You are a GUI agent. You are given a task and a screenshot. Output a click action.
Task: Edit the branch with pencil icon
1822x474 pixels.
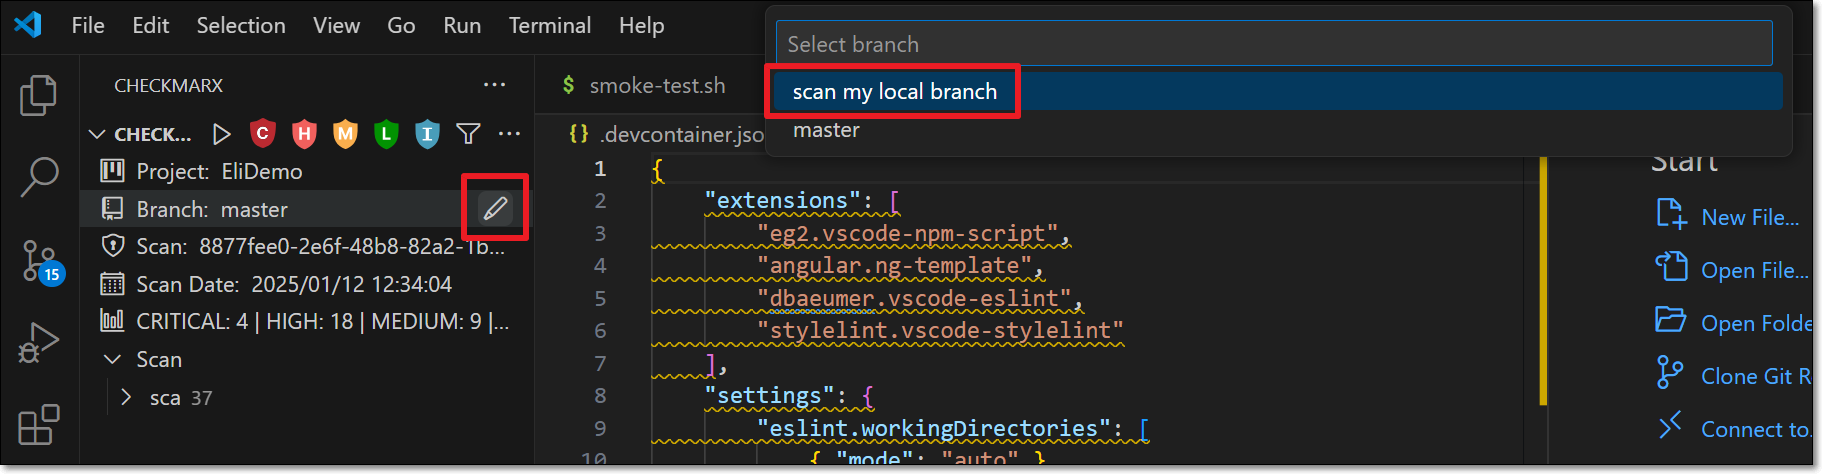click(495, 208)
